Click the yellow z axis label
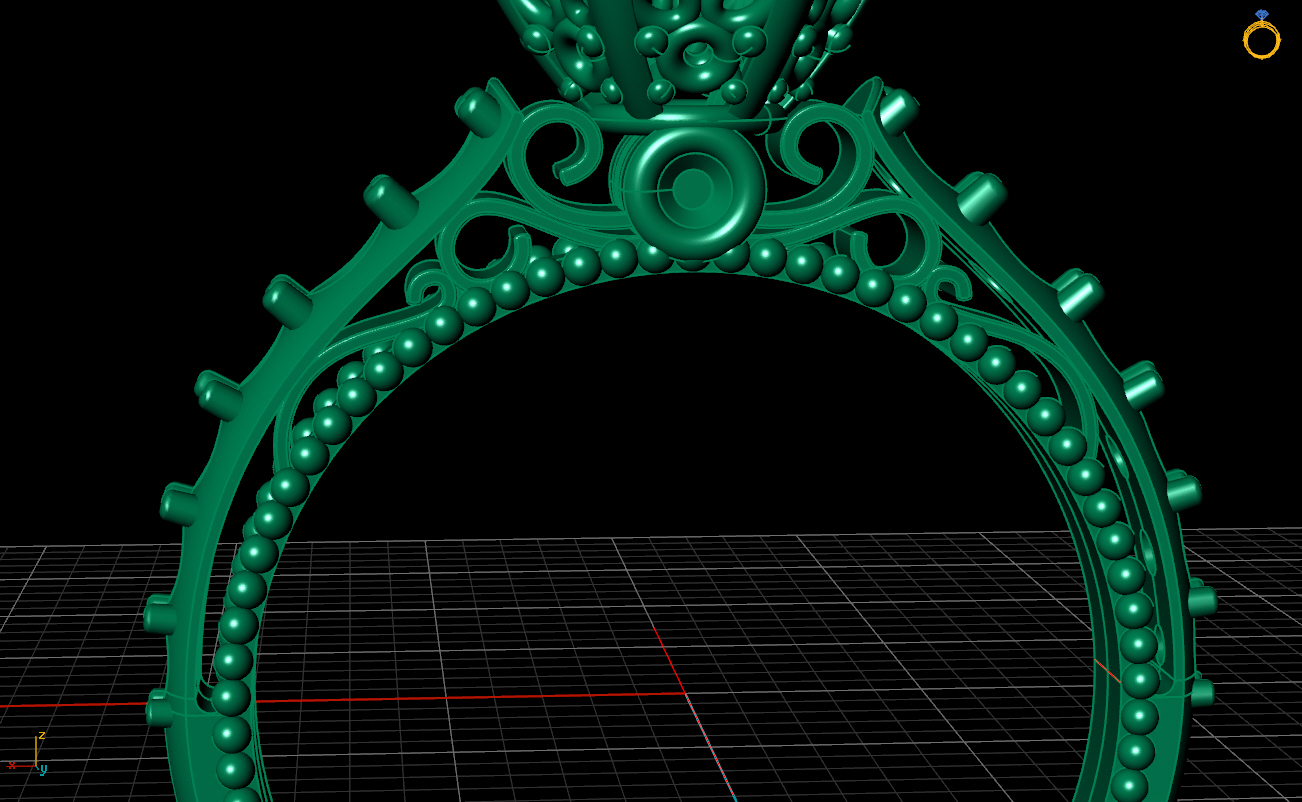This screenshot has height=802, width=1302. (42, 735)
